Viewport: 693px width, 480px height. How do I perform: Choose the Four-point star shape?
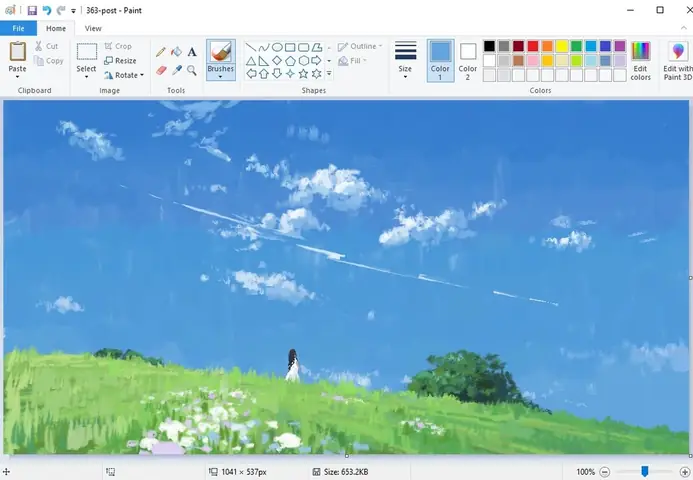pos(290,74)
